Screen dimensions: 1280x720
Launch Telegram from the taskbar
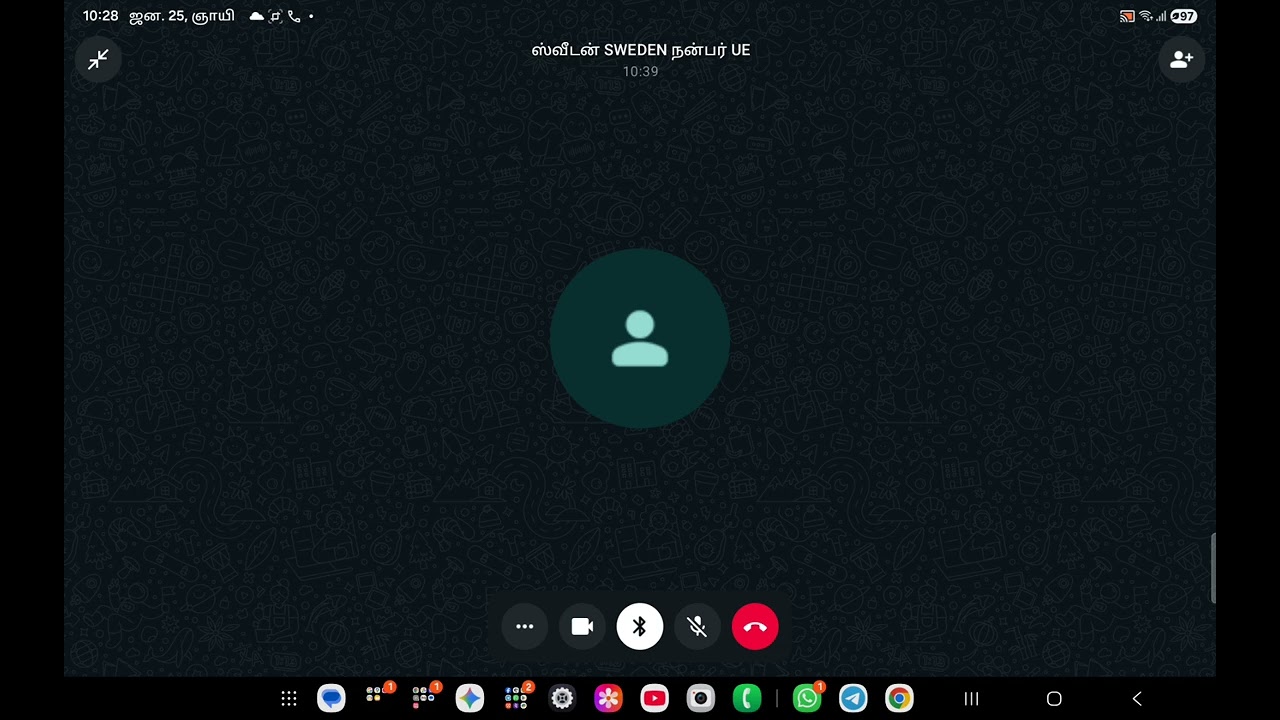[x=853, y=699]
